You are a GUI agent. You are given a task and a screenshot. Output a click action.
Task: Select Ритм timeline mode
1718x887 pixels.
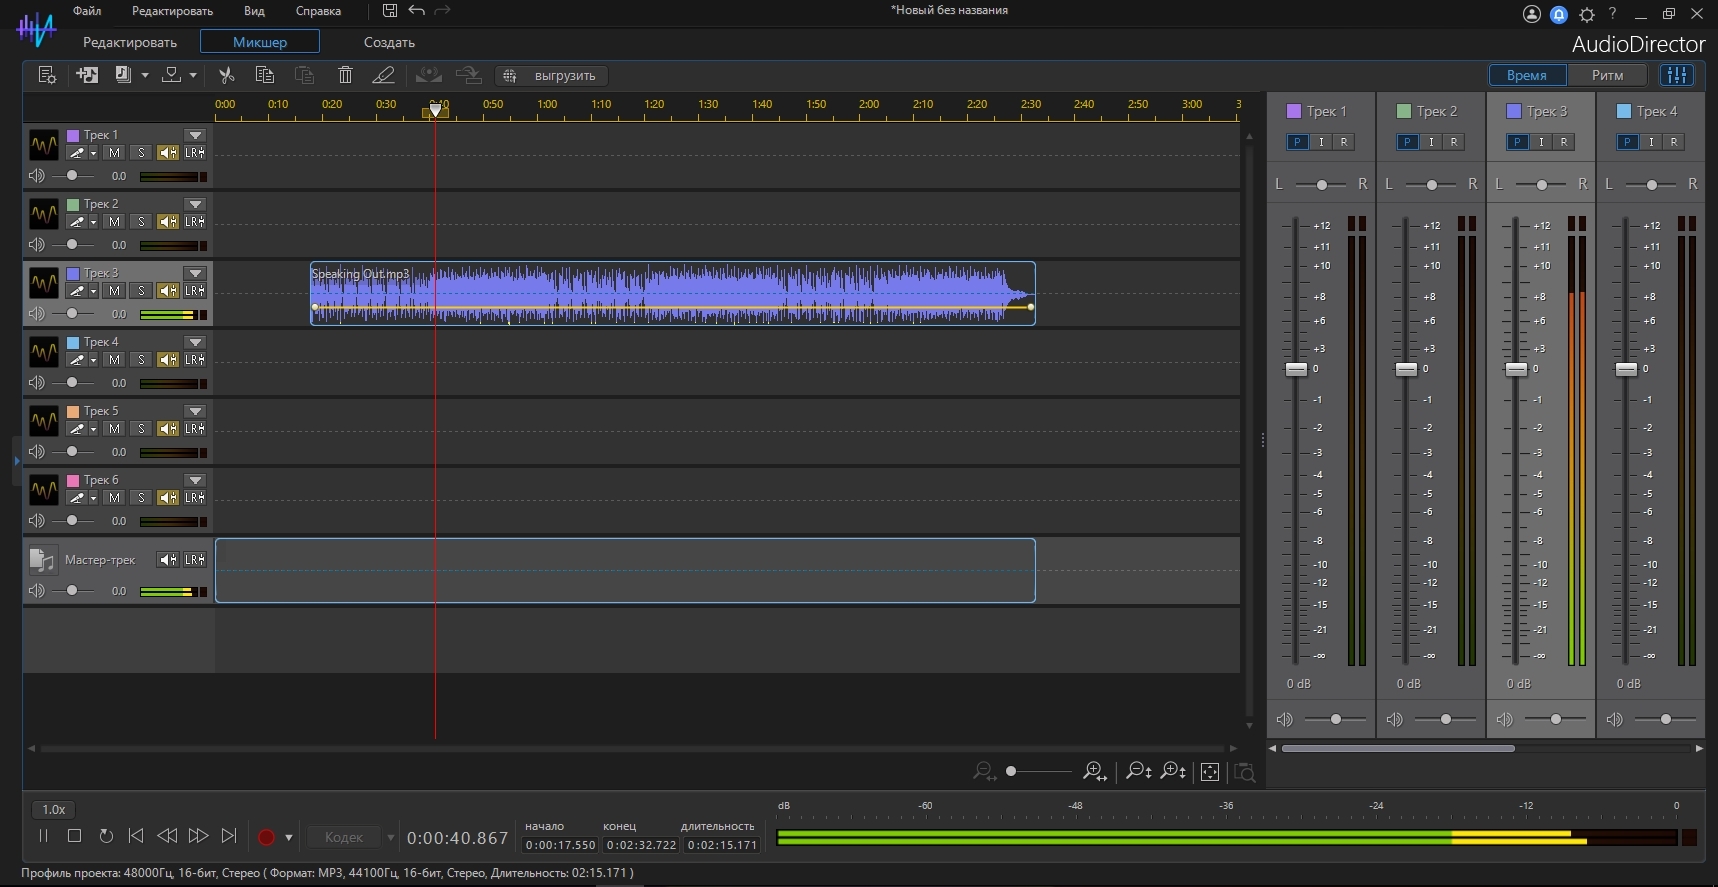(1607, 75)
